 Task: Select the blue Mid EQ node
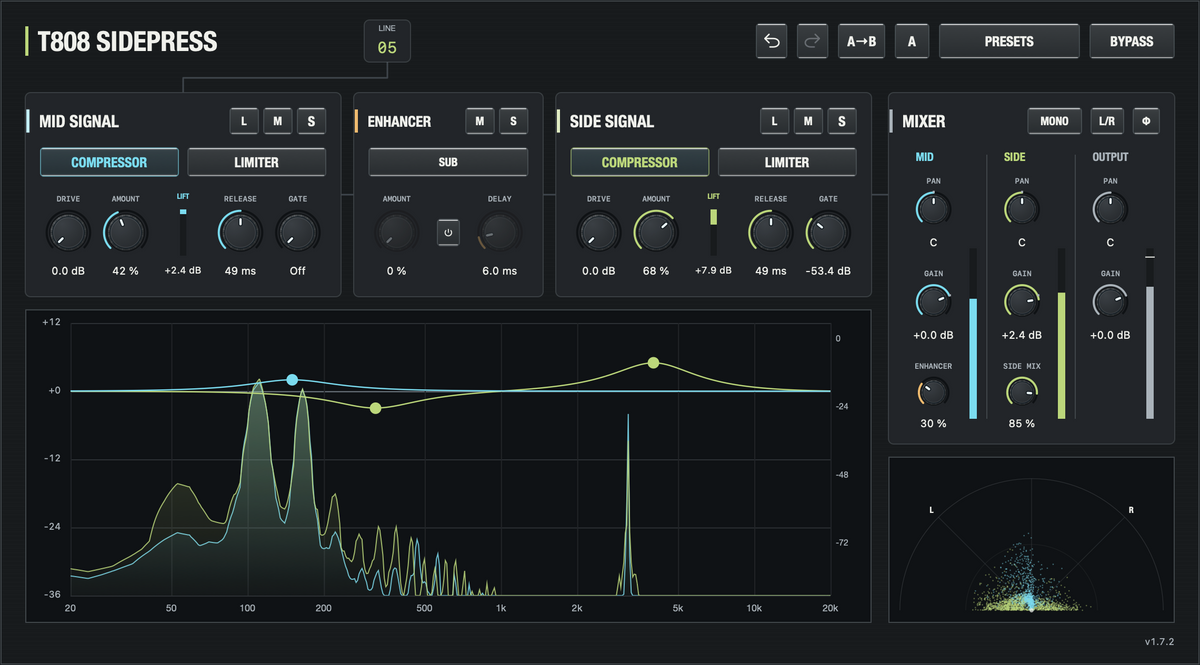(x=292, y=380)
